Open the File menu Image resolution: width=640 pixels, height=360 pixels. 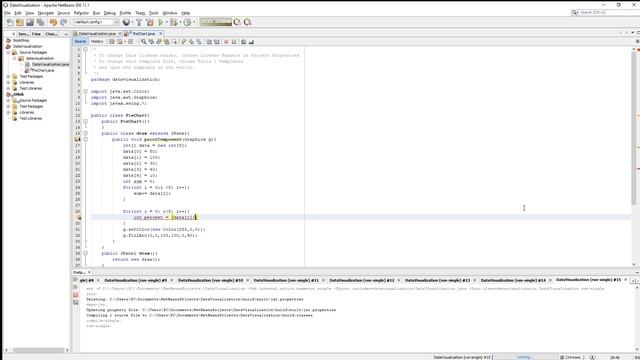[x=7, y=13]
